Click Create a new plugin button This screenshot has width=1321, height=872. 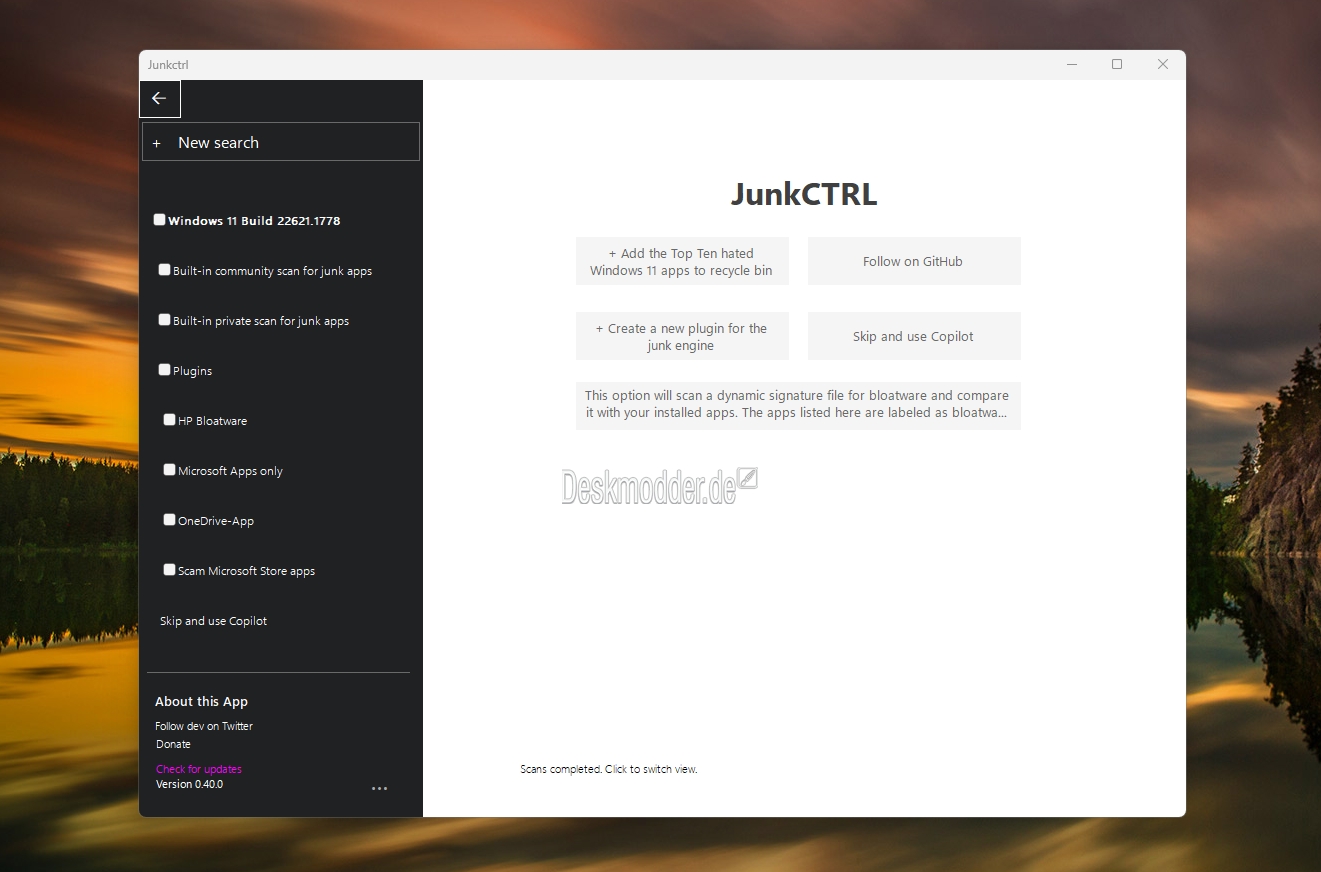pos(682,336)
